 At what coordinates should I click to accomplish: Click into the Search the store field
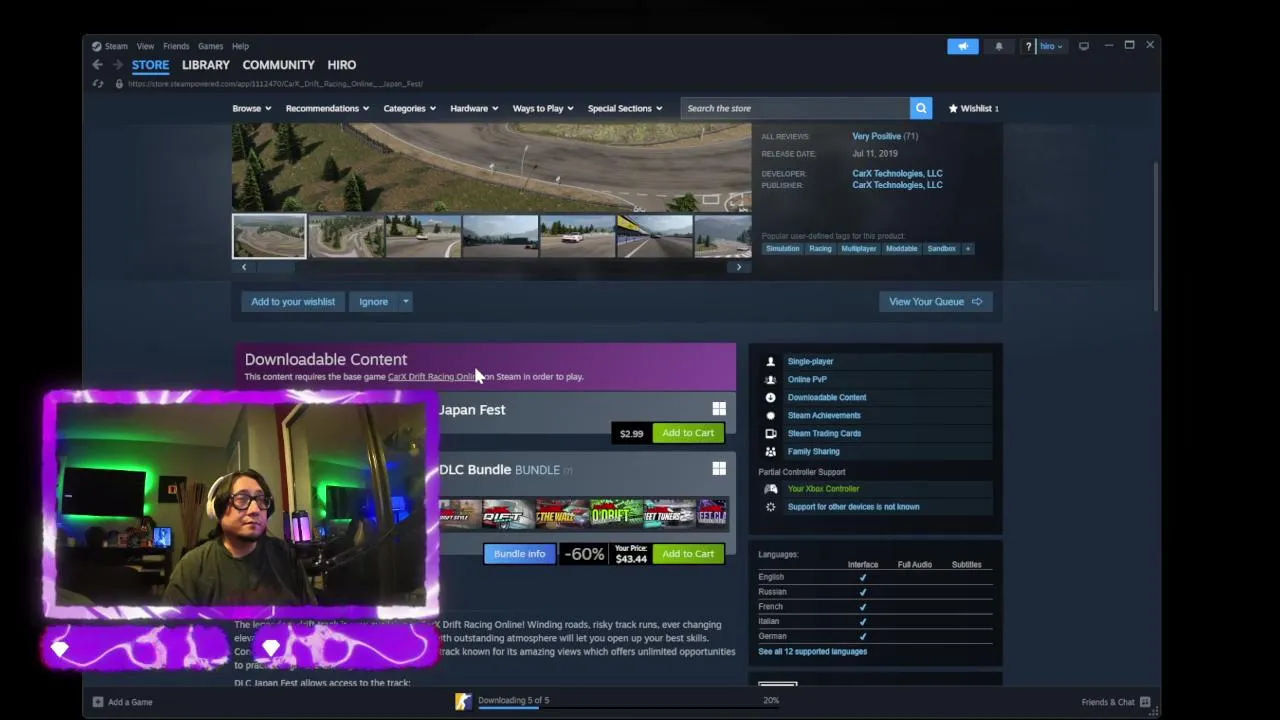(795, 108)
